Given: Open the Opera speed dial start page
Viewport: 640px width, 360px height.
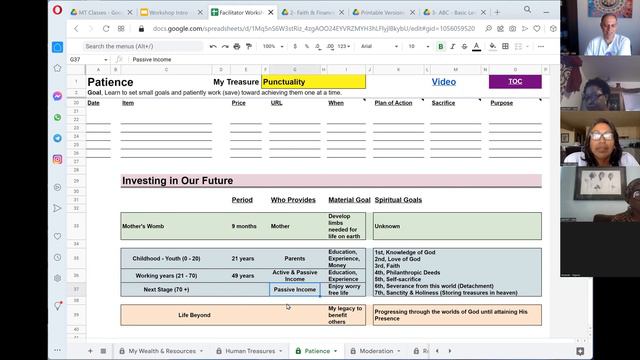Looking at the screenshot, I should [121, 29].
